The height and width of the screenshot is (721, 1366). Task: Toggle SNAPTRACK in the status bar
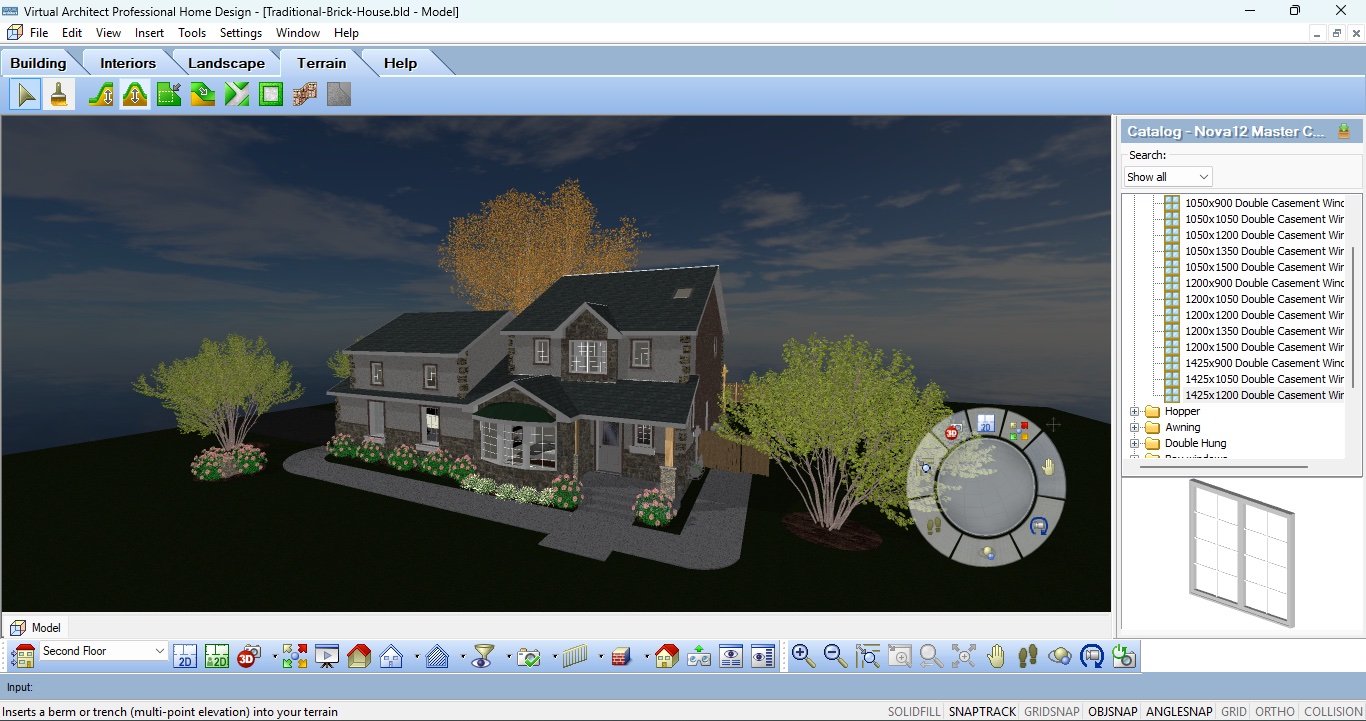pyautogui.click(x=982, y=712)
